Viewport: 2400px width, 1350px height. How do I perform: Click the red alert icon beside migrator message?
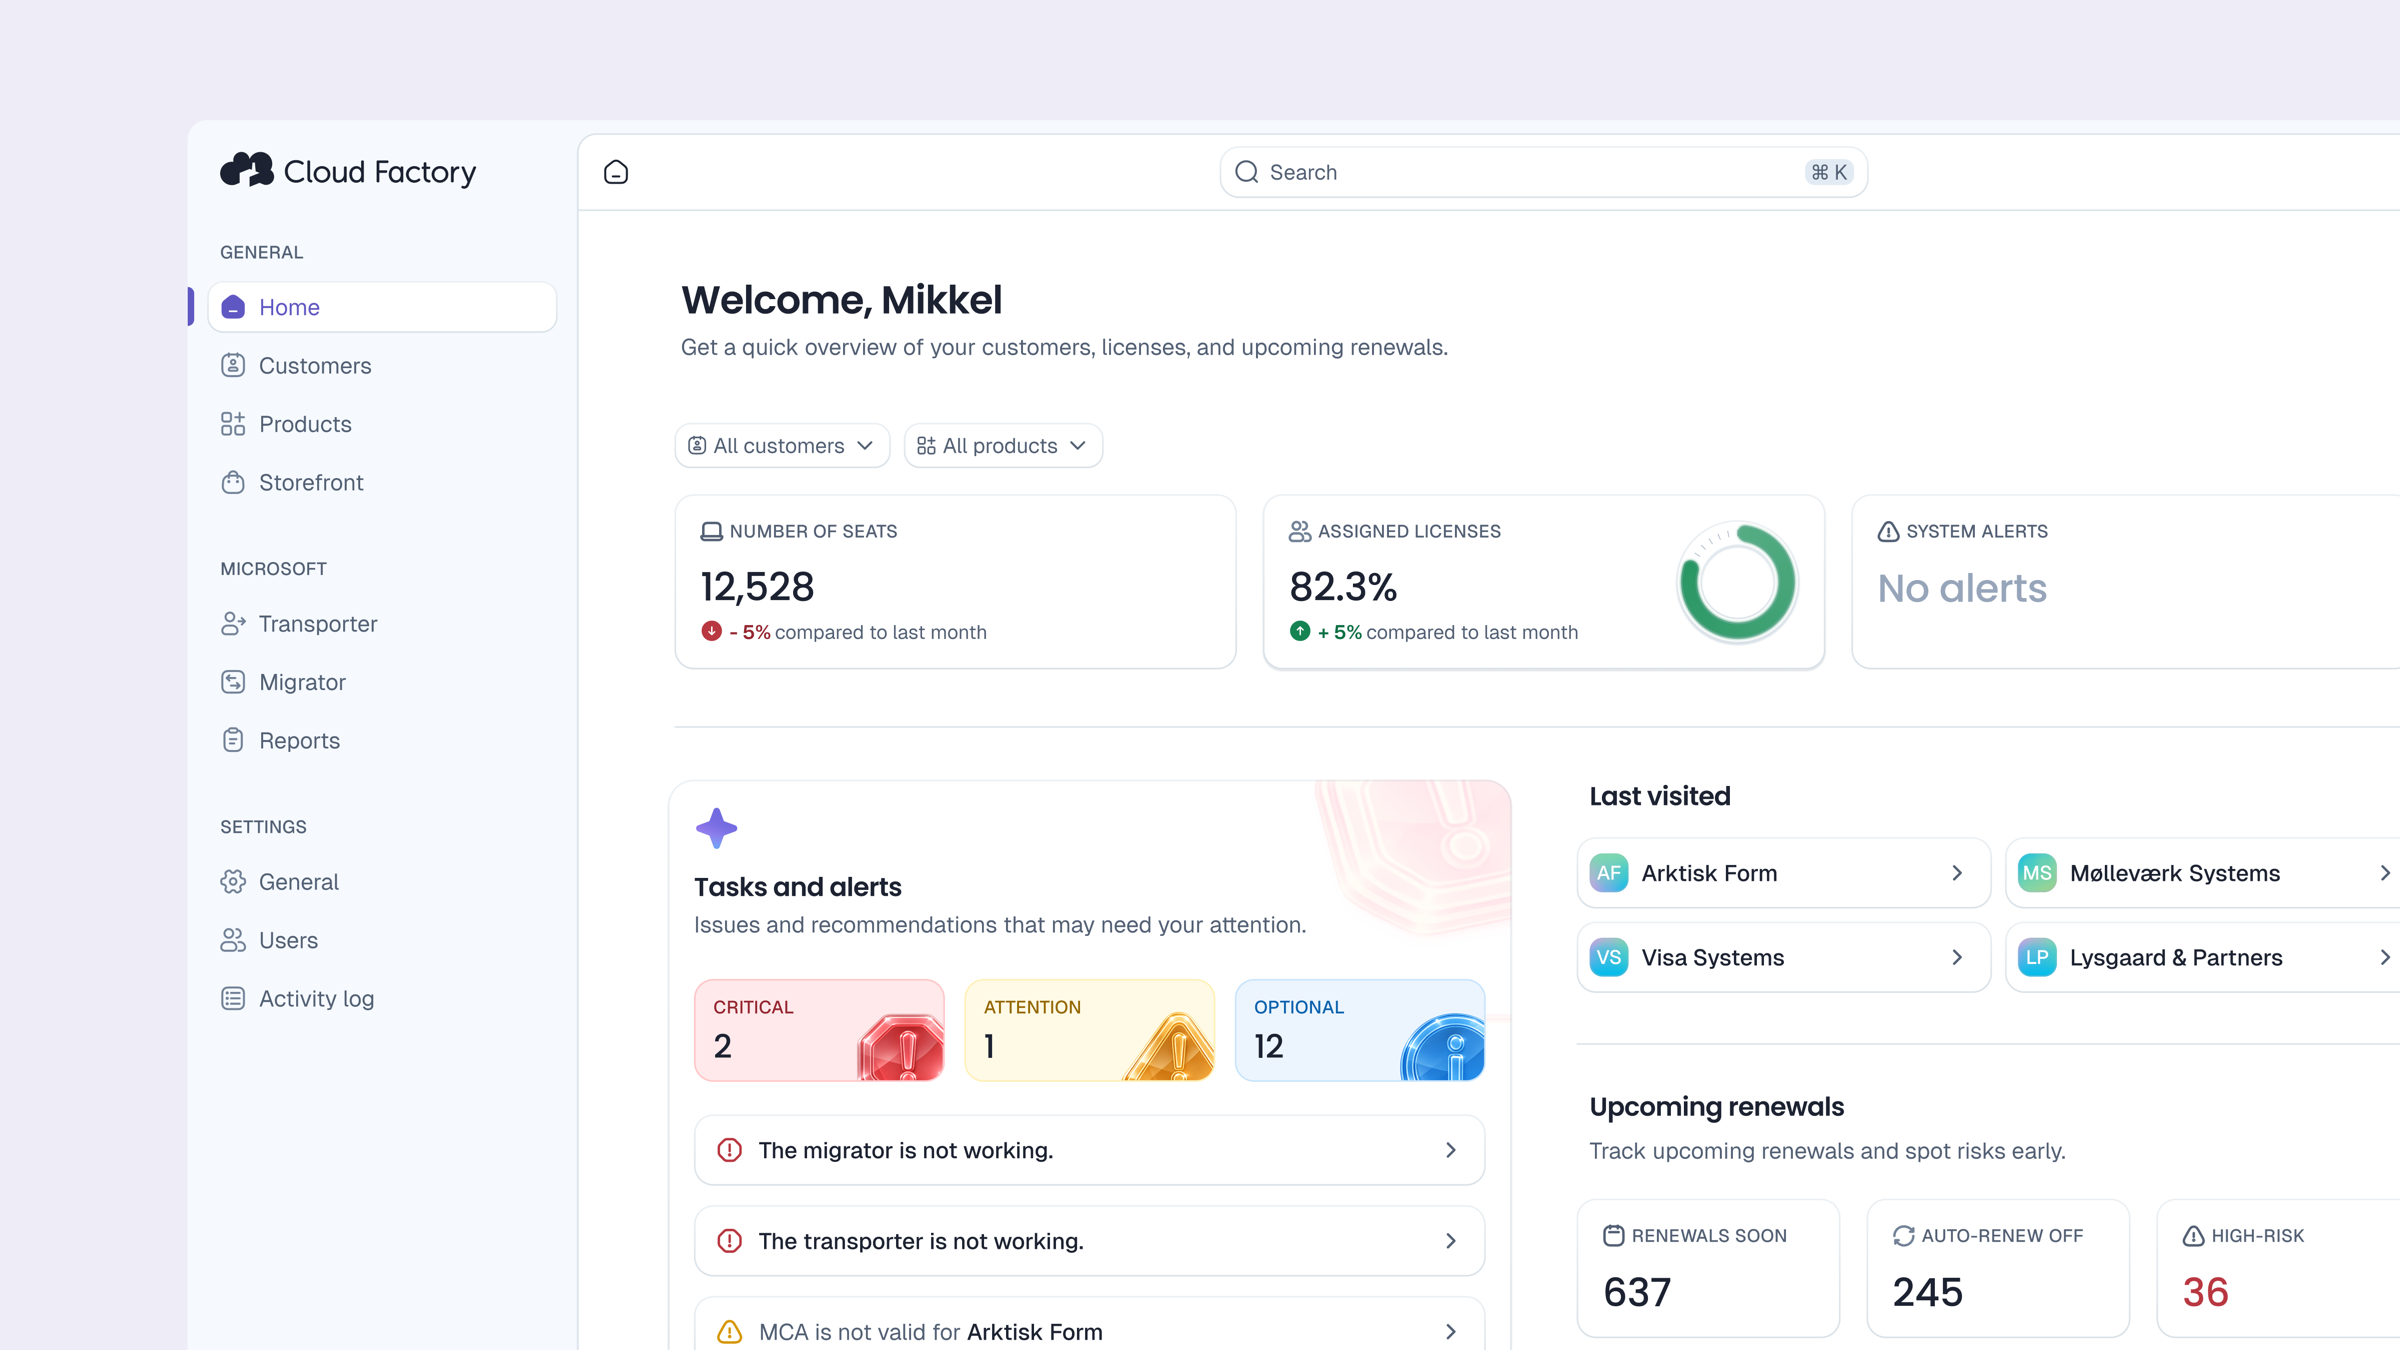click(x=730, y=1150)
